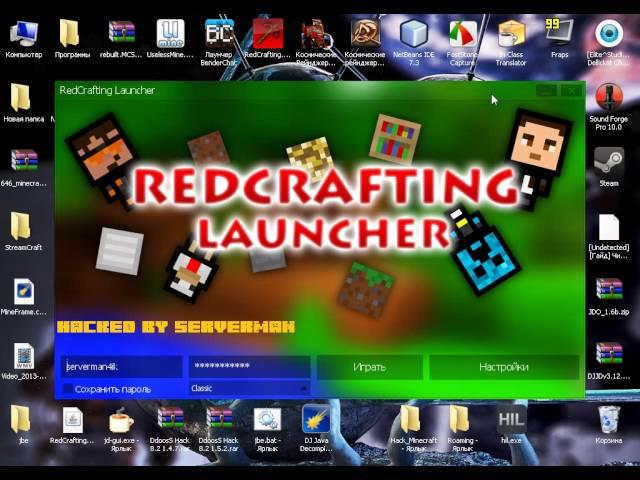
Task: Open DJ Java Decompiler icon
Action: point(316,419)
